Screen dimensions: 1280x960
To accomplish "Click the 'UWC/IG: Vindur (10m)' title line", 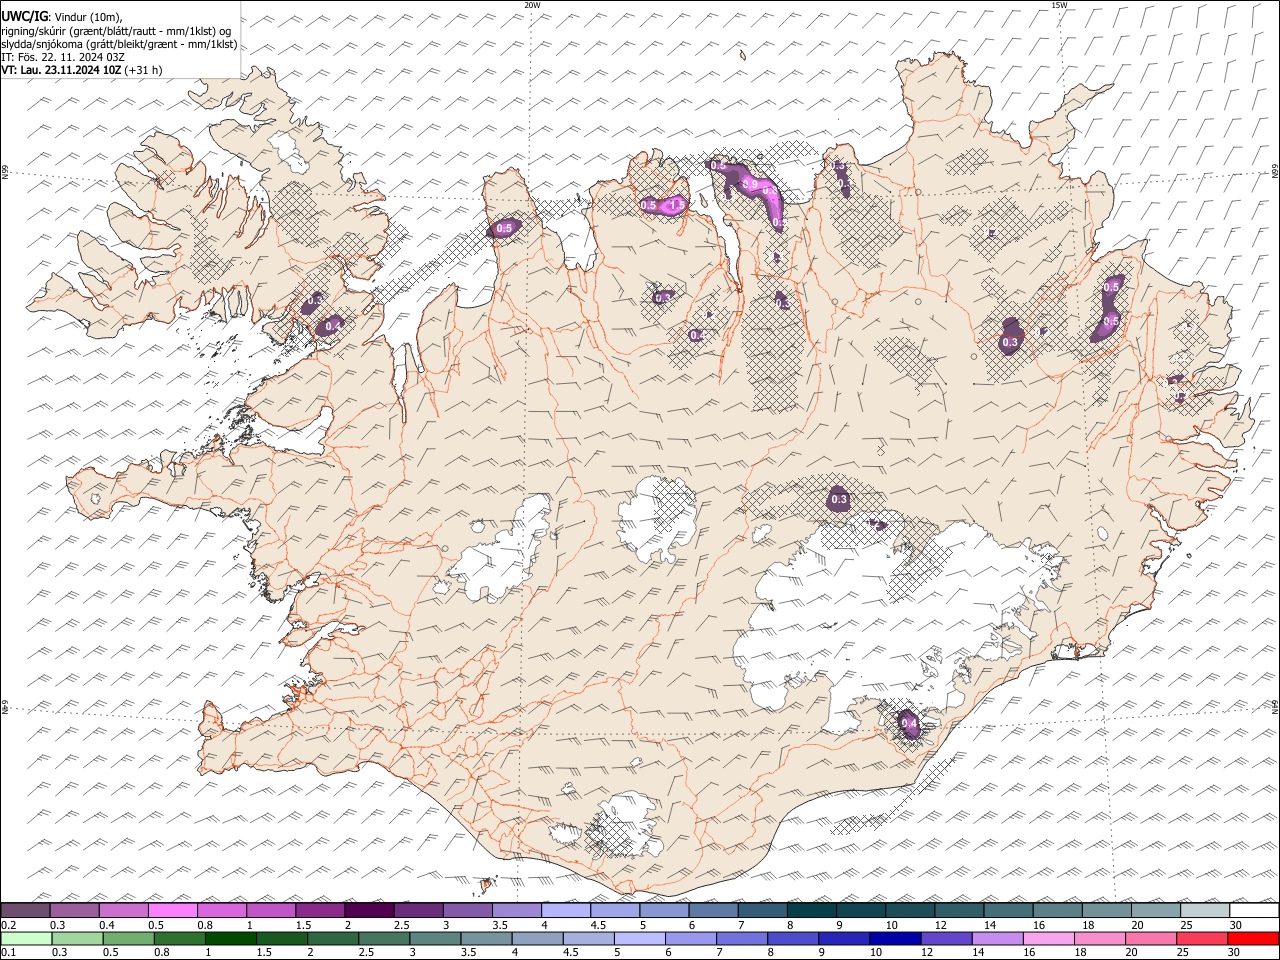I will [61, 16].
